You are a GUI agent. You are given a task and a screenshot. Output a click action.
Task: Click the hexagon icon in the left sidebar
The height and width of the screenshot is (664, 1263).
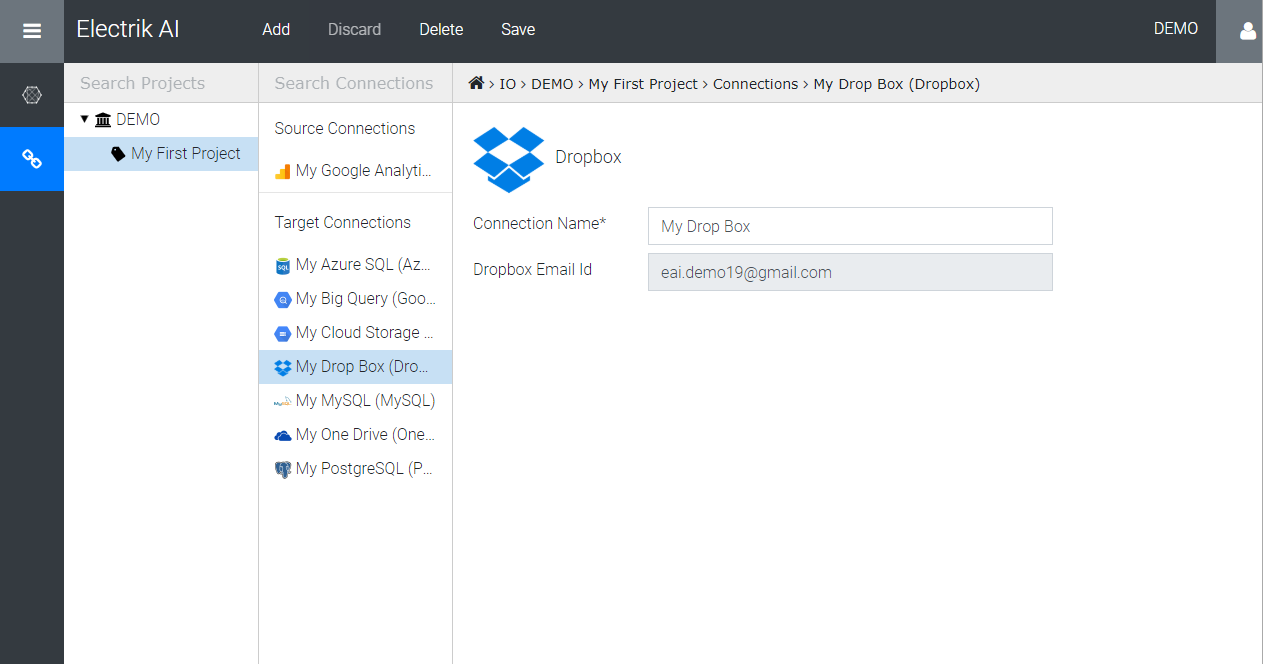(31, 95)
